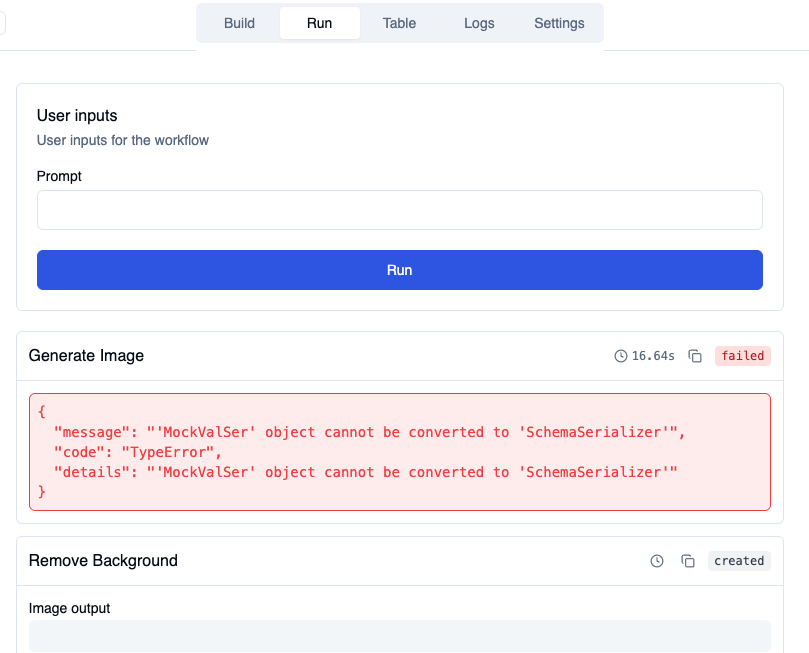Go to the Logs tab
Screen dimensions: 809x653
click(x=479, y=23)
